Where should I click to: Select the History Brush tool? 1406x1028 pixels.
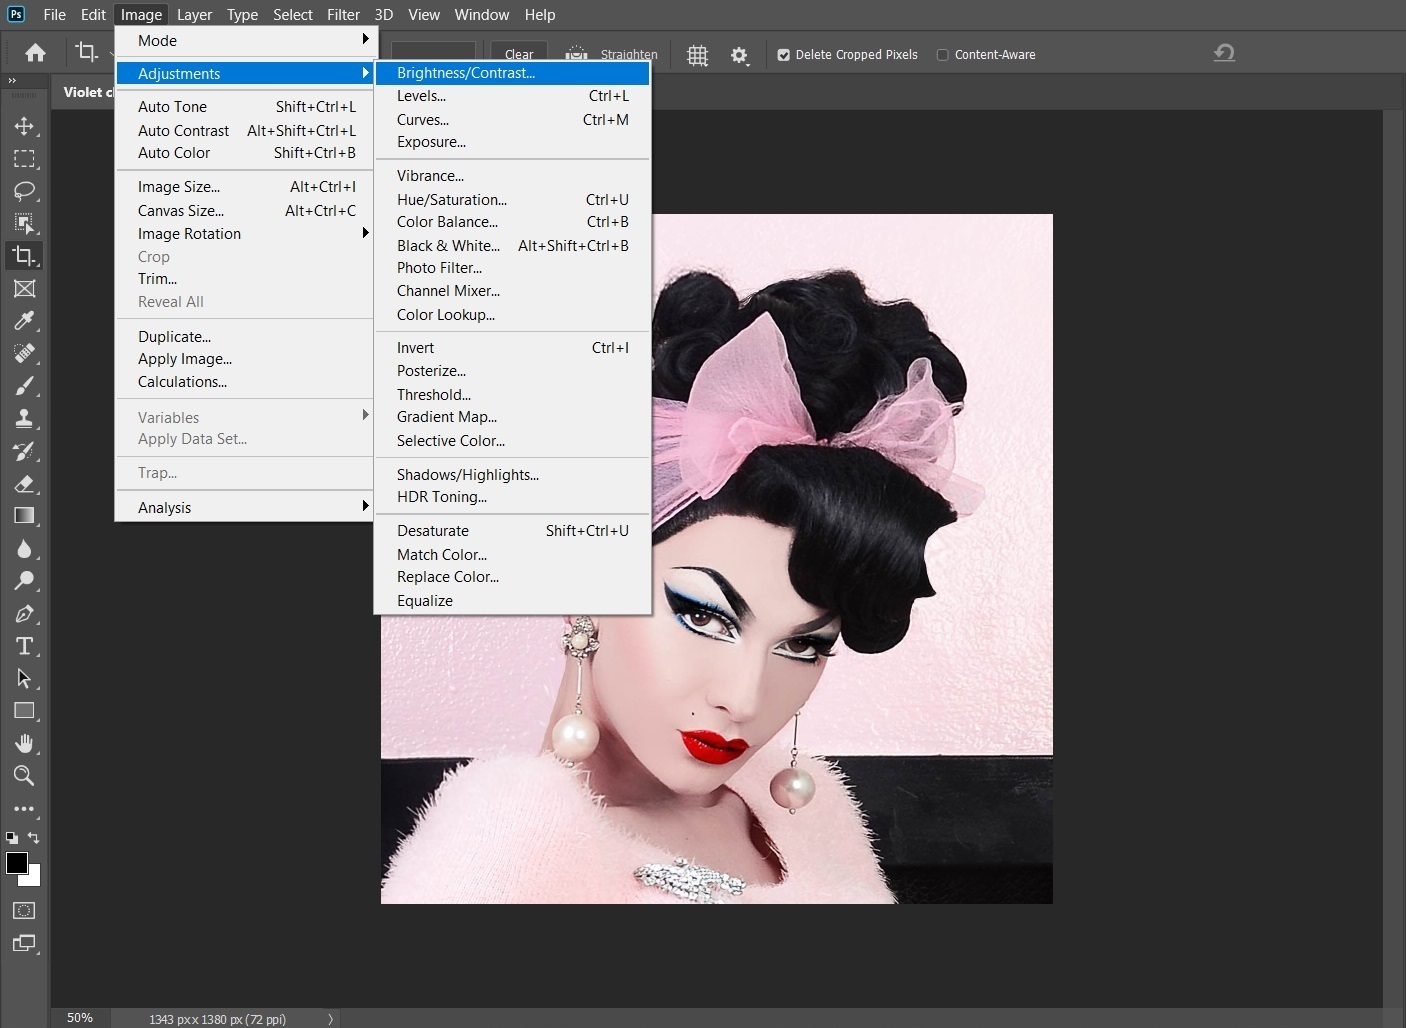[x=24, y=451]
